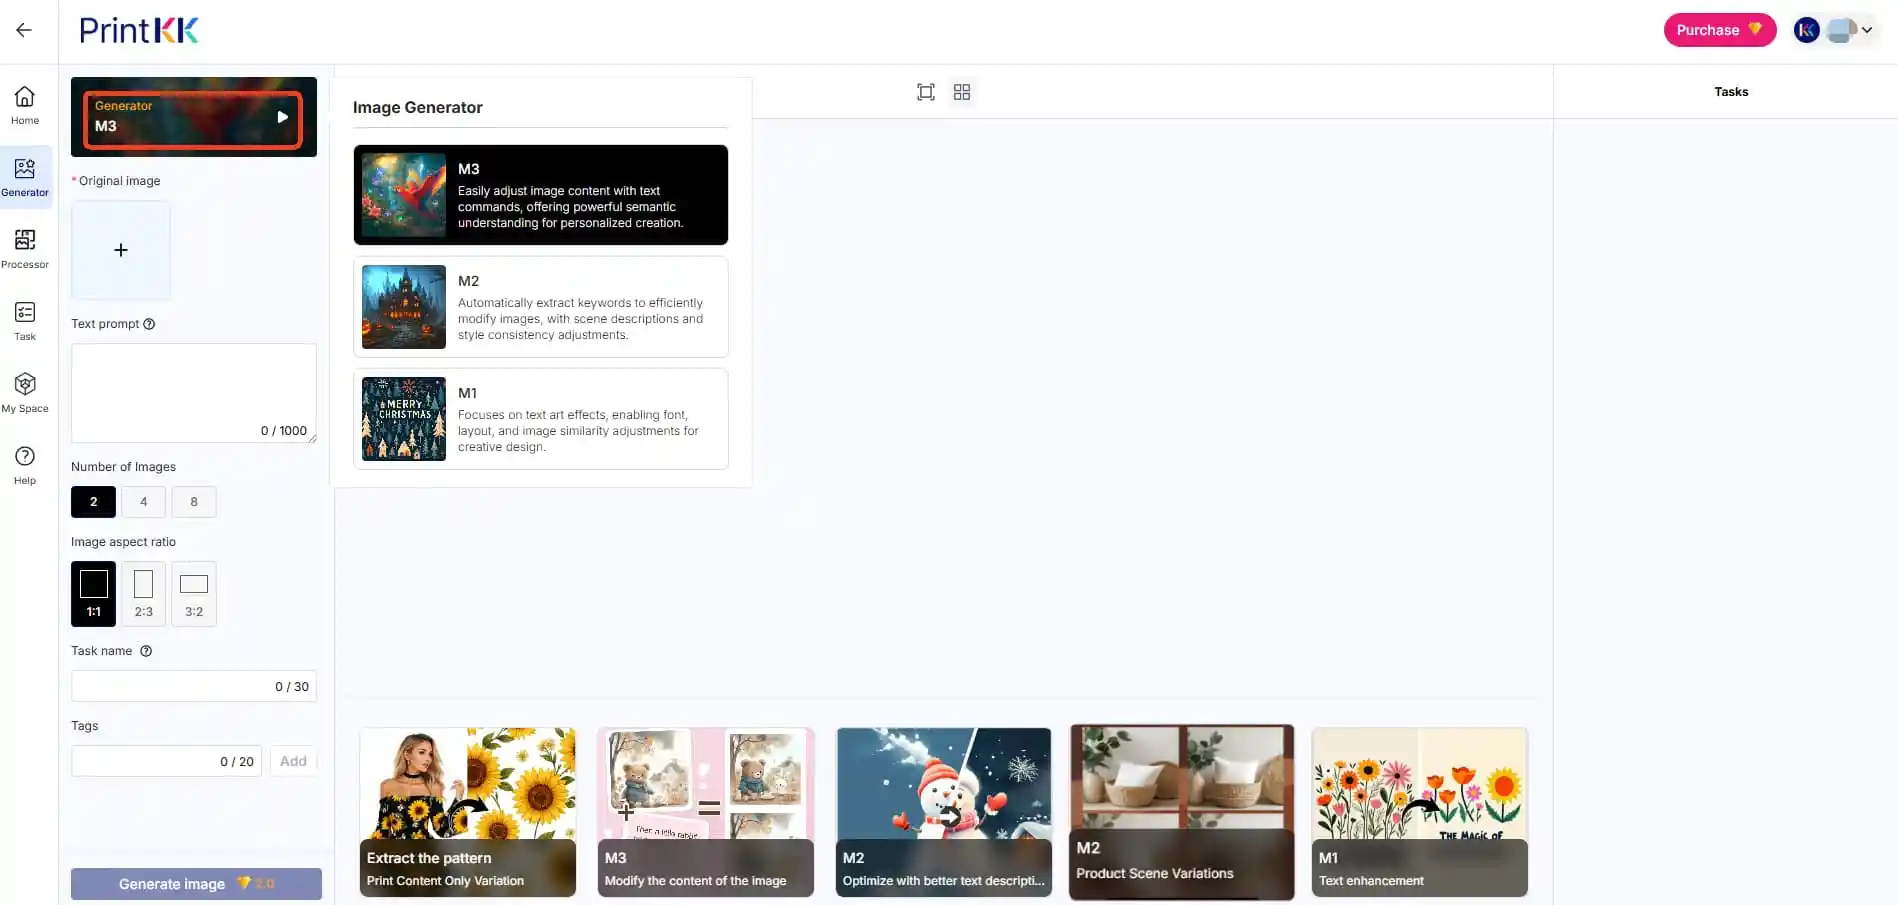Open the Extract the pattern example thumbnail
The width and height of the screenshot is (1898, 905).
pos(467,812)
